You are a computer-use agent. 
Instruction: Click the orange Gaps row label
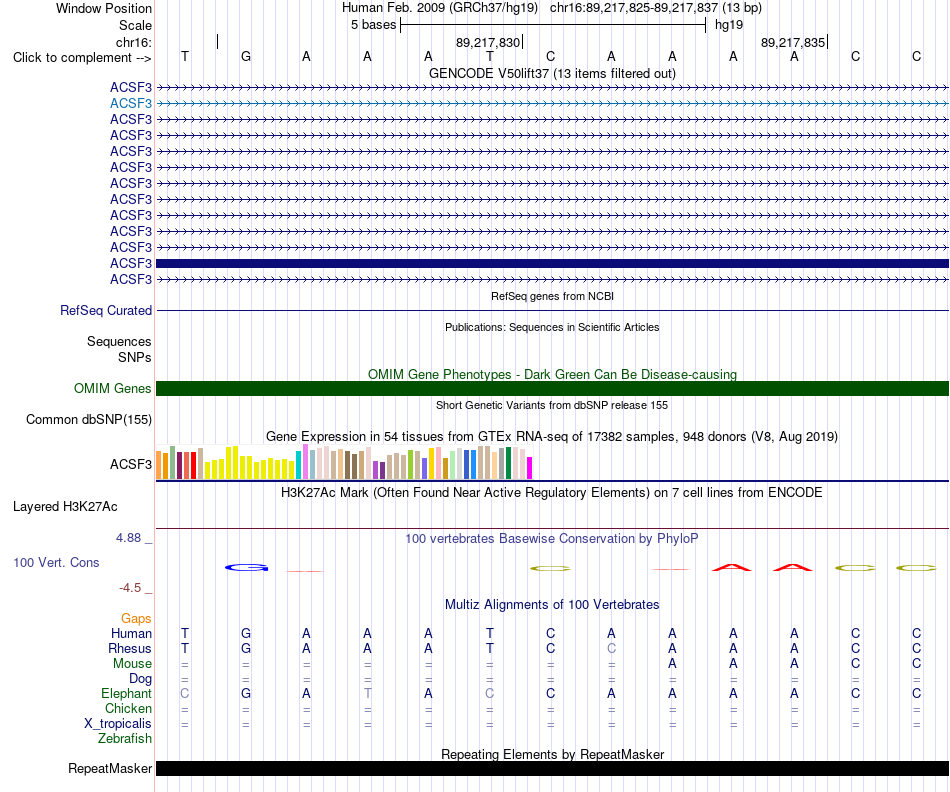pos(136,618)
